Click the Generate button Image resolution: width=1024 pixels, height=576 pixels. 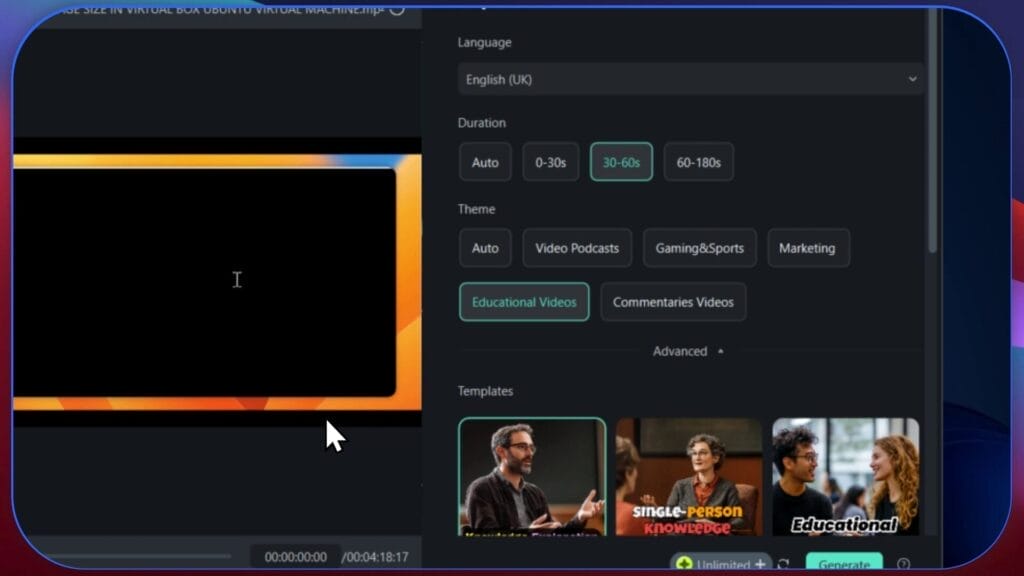click(843, 563)
